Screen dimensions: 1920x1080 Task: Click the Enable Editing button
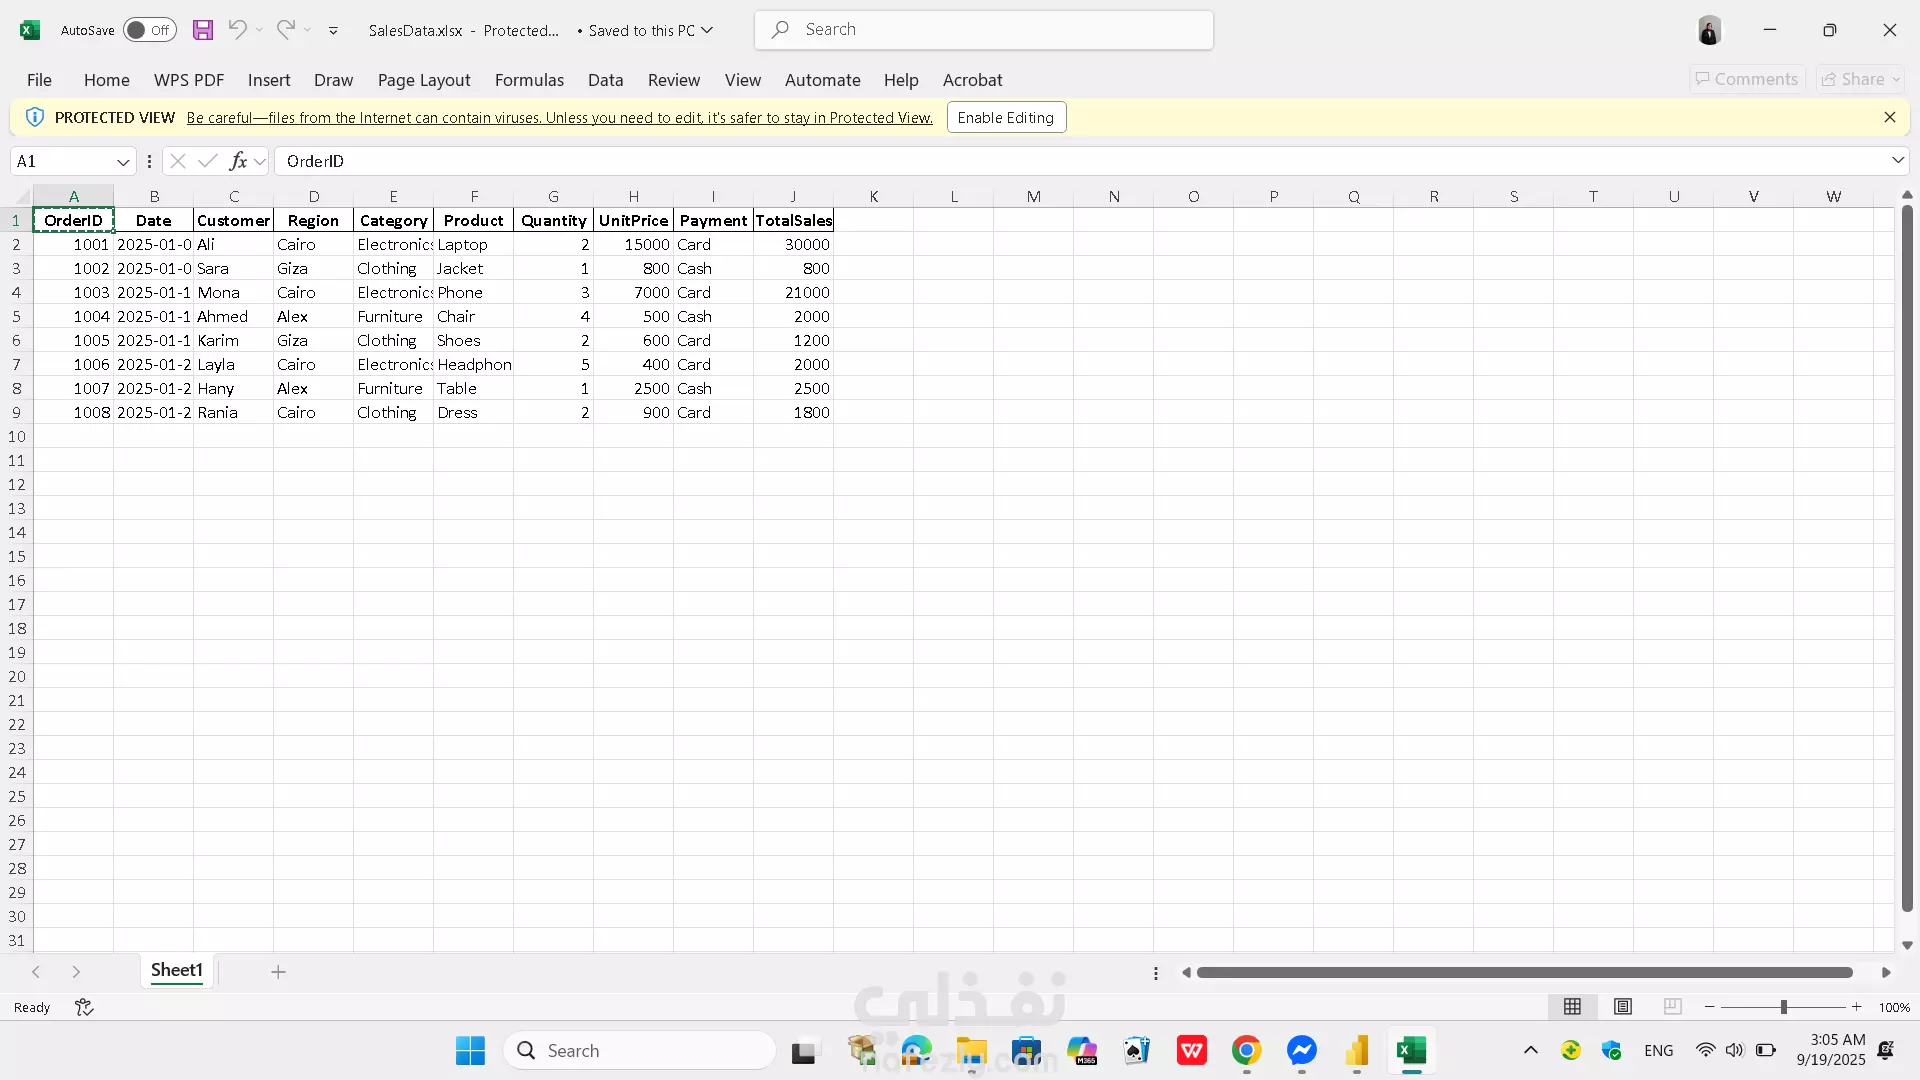click(x=1006, y=118)
